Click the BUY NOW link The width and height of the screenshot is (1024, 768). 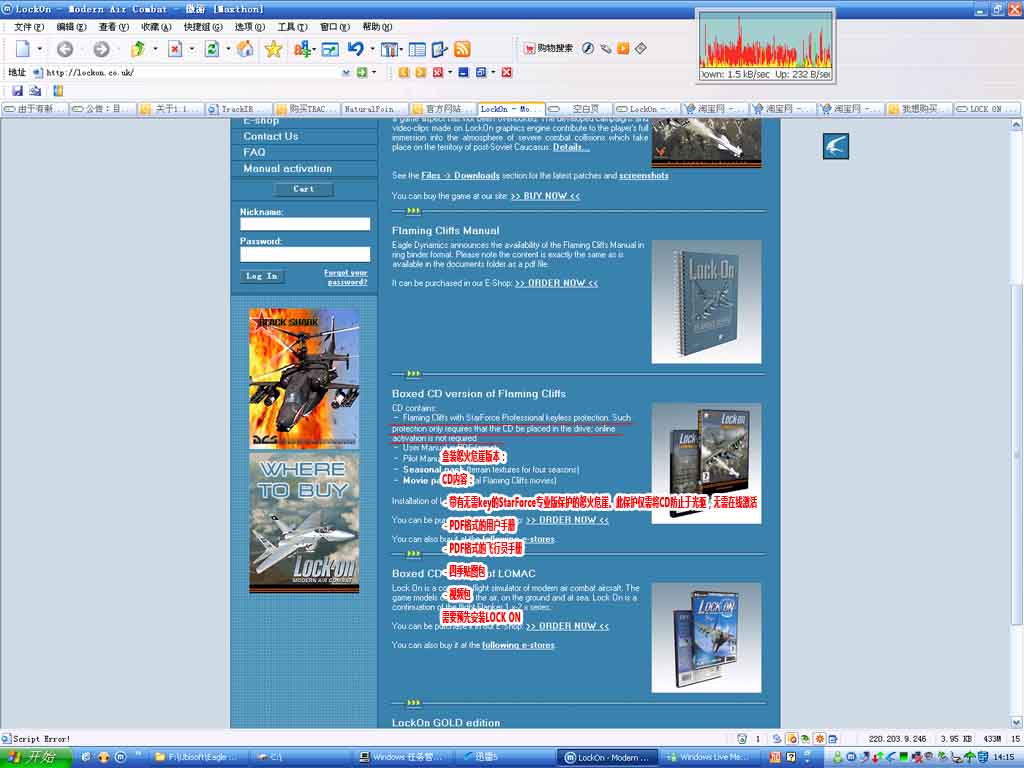[x=545, y=196]
